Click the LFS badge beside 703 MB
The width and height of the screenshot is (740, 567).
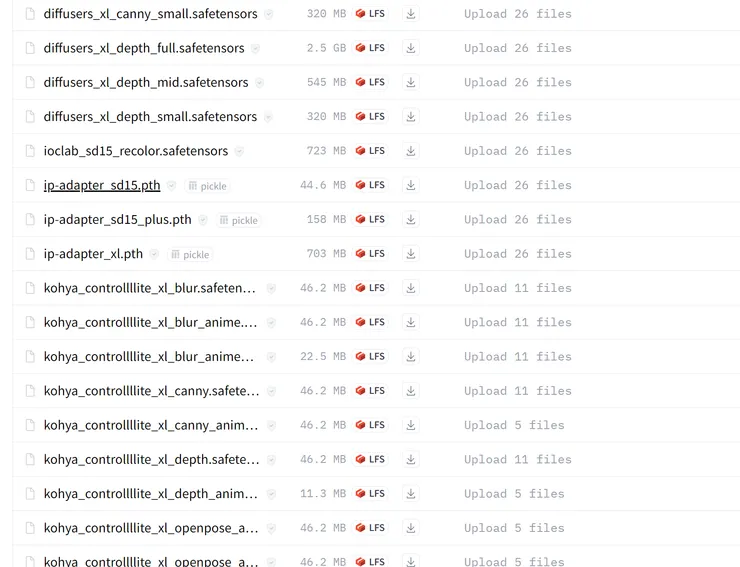coord(370,254)
